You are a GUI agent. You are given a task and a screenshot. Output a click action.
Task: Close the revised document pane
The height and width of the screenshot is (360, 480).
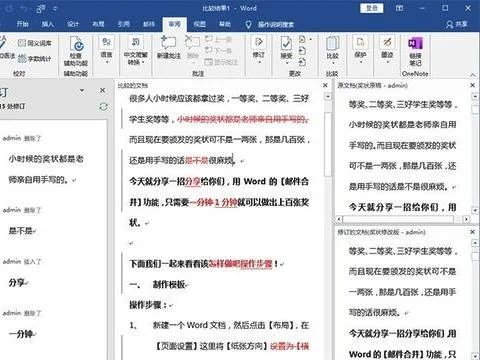point(473,232)
